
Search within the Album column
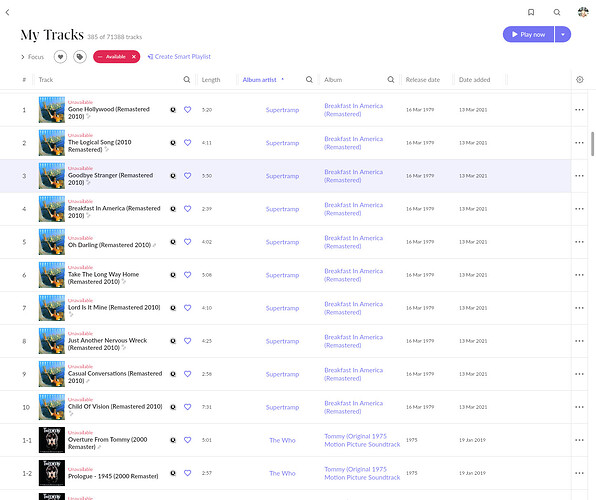(x=391, y=79)
